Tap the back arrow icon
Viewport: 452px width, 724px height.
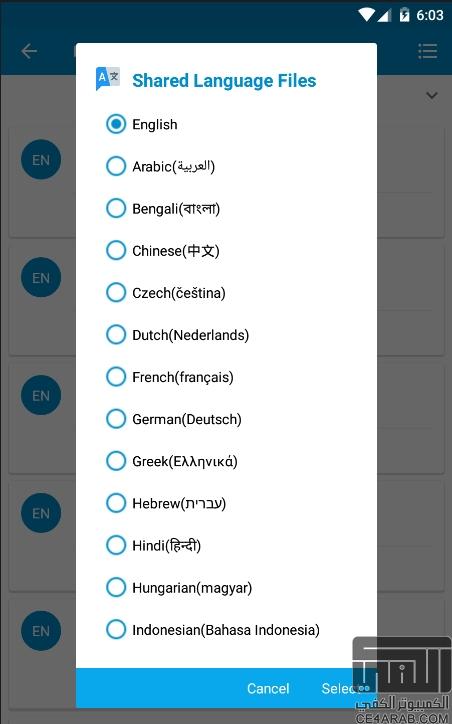[29, 51]
